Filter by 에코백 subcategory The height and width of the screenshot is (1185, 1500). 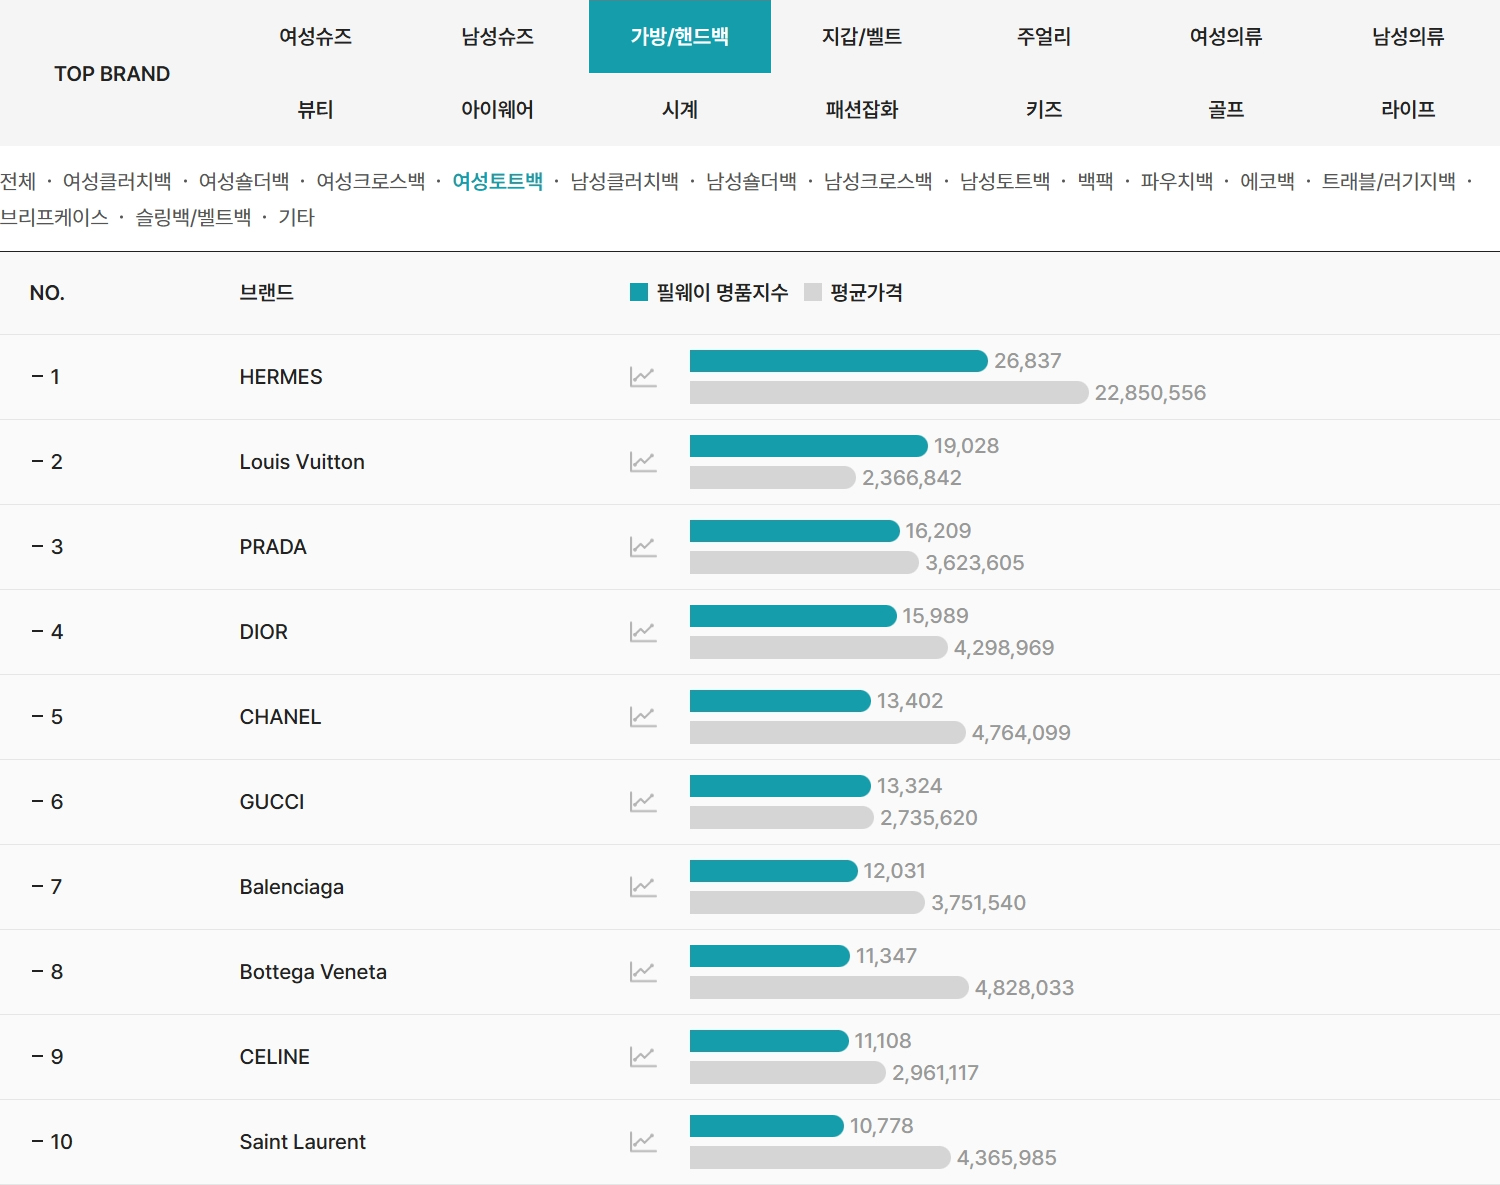coord(1268,181)
